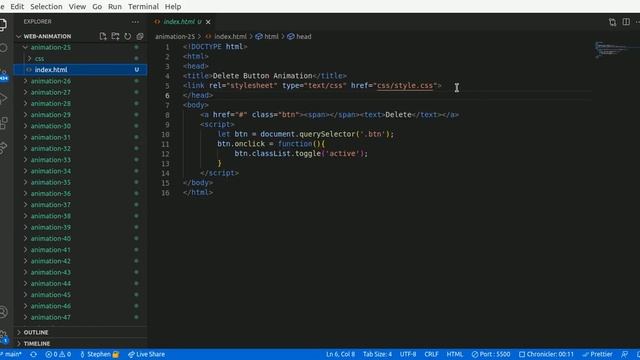Click the main branch indicator in status bar
This screenshot has height=360, width=640.
coord(11,354)
